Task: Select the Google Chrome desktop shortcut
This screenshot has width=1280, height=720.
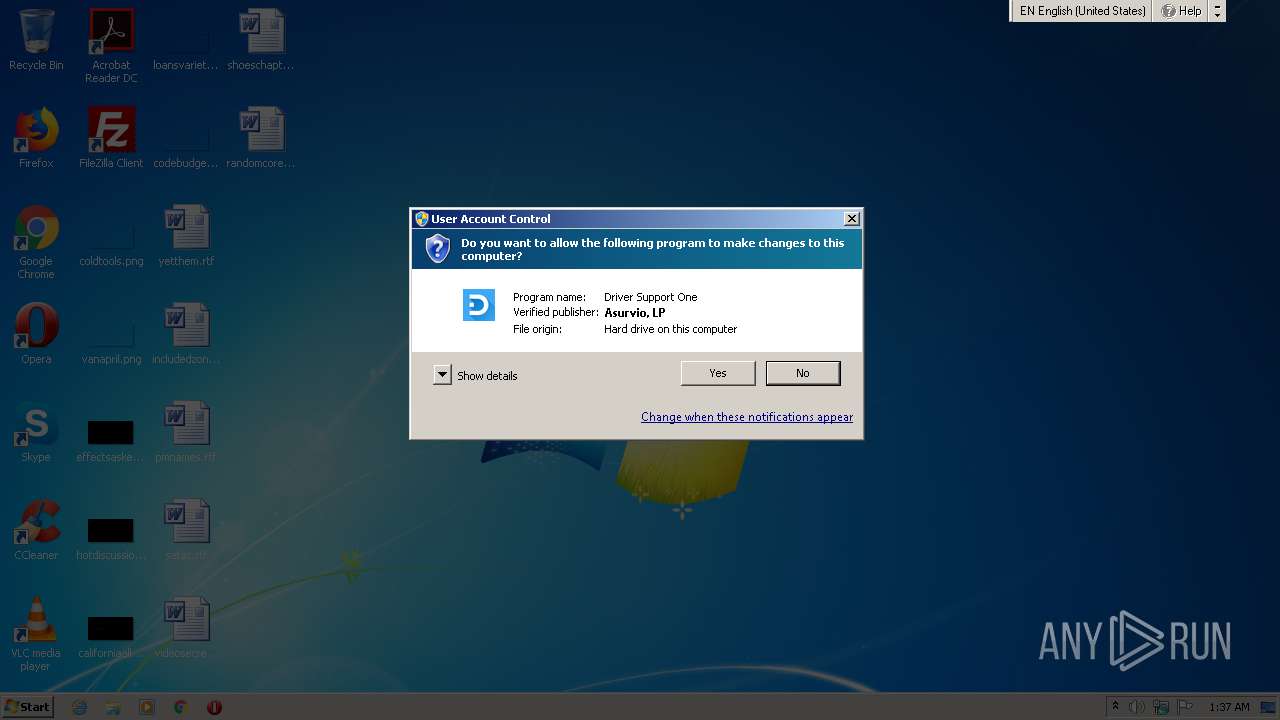Action: (x=36, y=242)
